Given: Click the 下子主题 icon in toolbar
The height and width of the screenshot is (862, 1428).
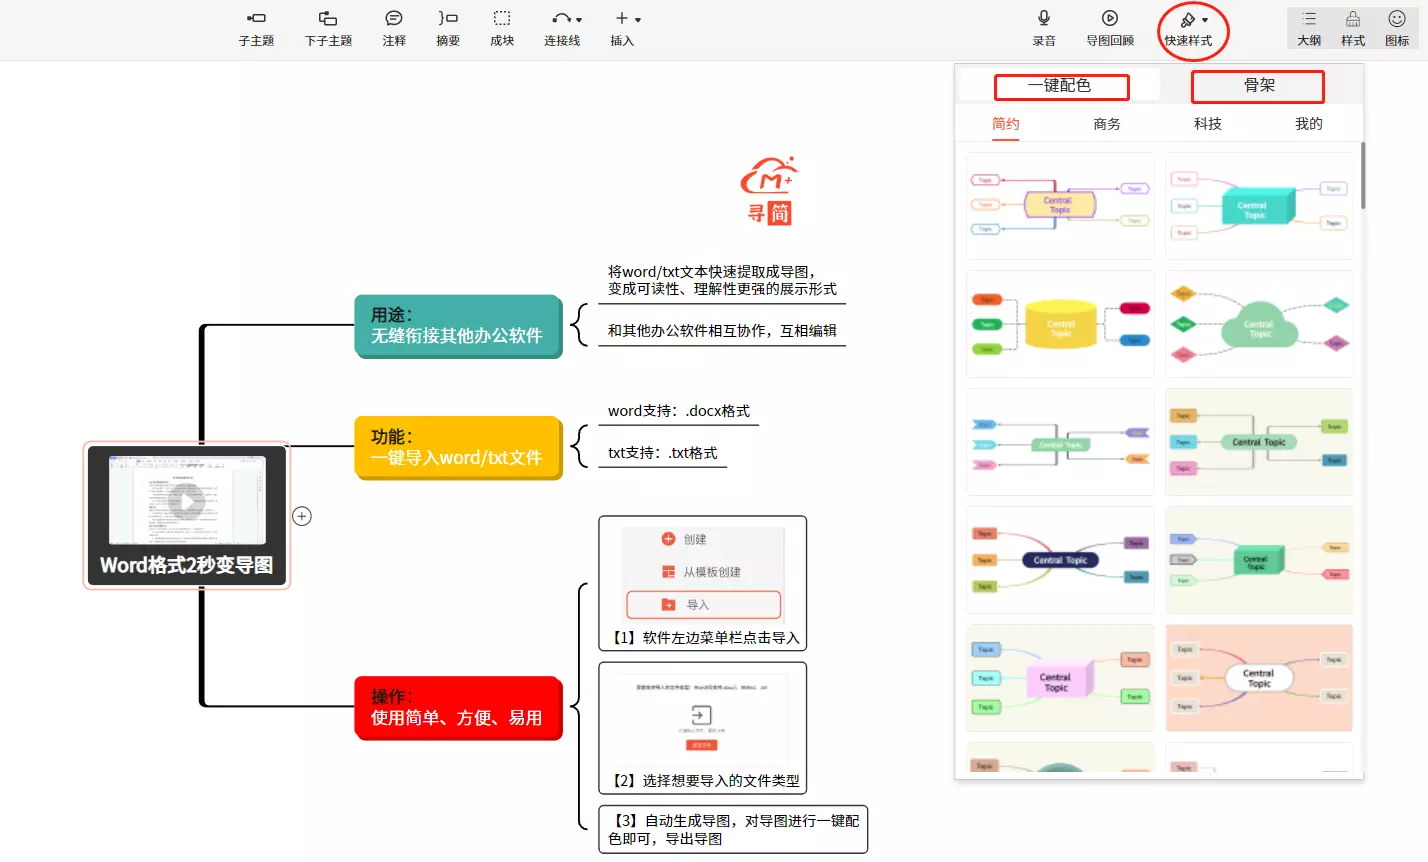Looking at the screenshot, I should coord(328,19).
